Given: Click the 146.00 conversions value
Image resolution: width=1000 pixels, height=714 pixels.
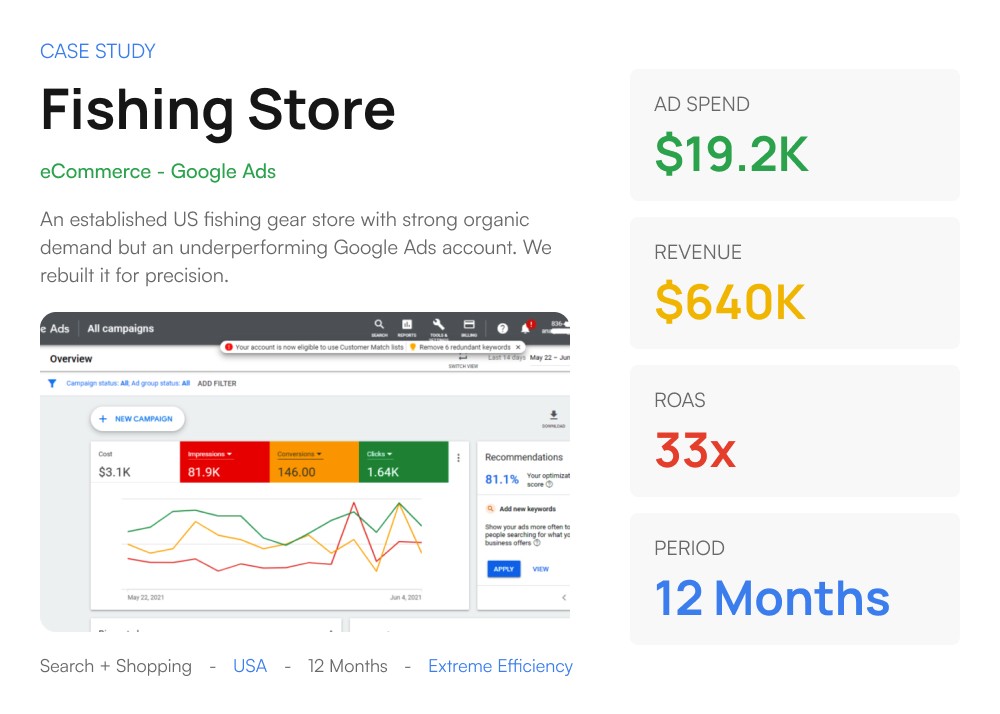Looking at the screenshot, I should (x=297, y=472).
